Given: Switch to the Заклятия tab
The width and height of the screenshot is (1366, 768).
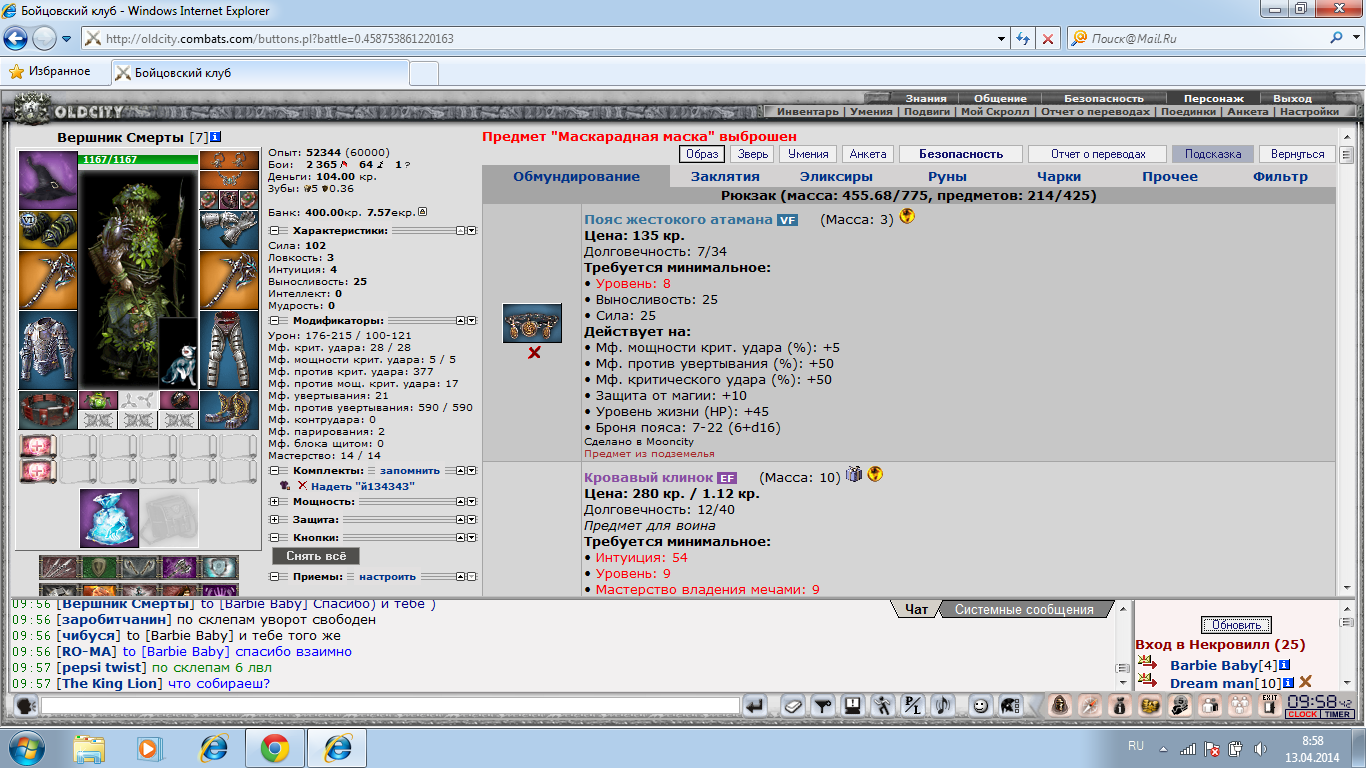Looking at the screenshot, I should click(x=725, y=177).
